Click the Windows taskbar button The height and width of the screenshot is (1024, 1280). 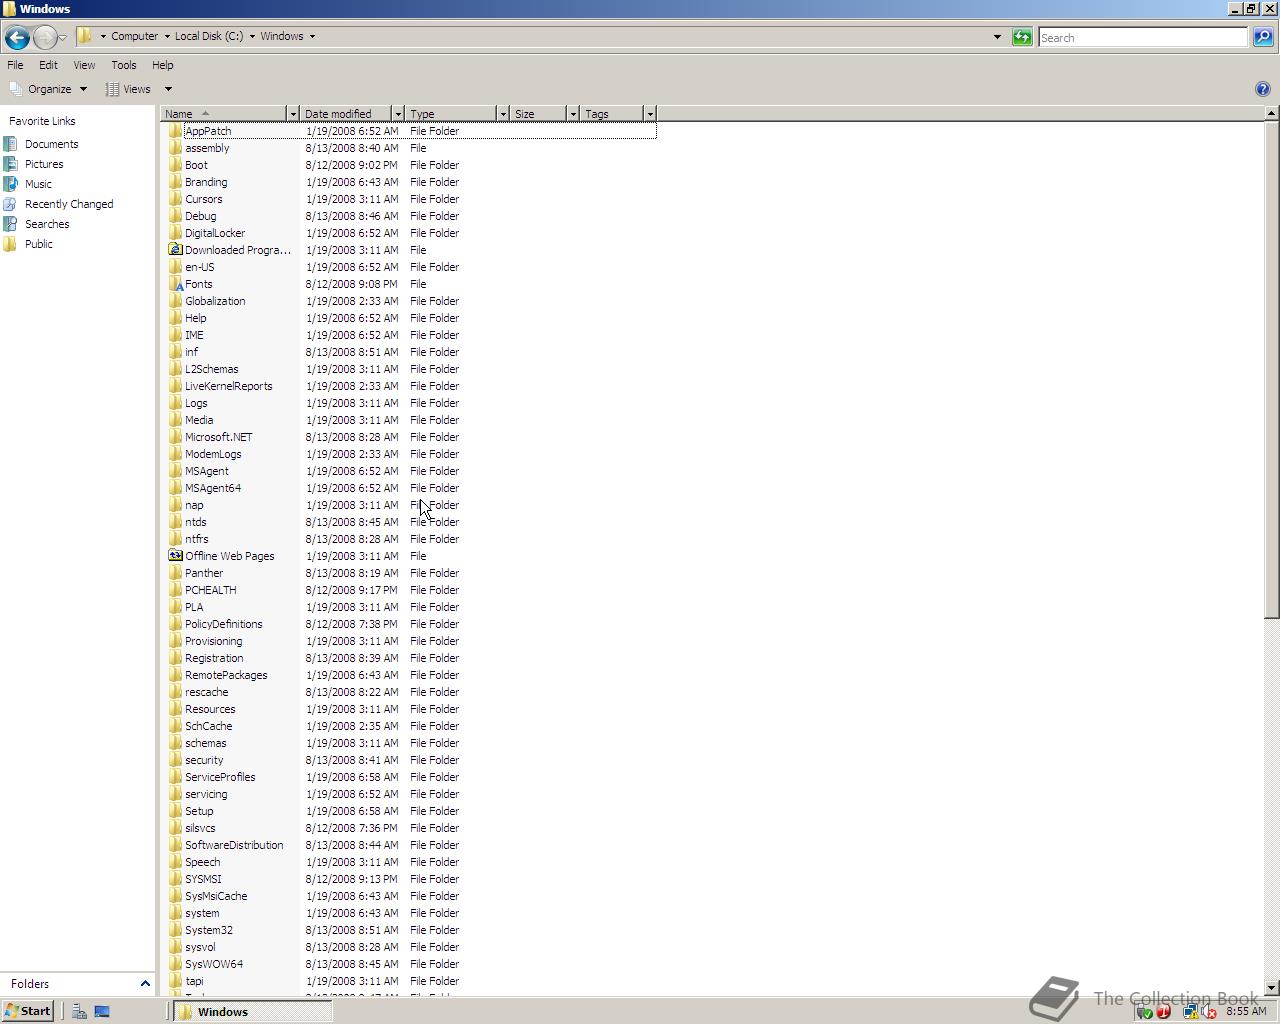[253, 1012]
